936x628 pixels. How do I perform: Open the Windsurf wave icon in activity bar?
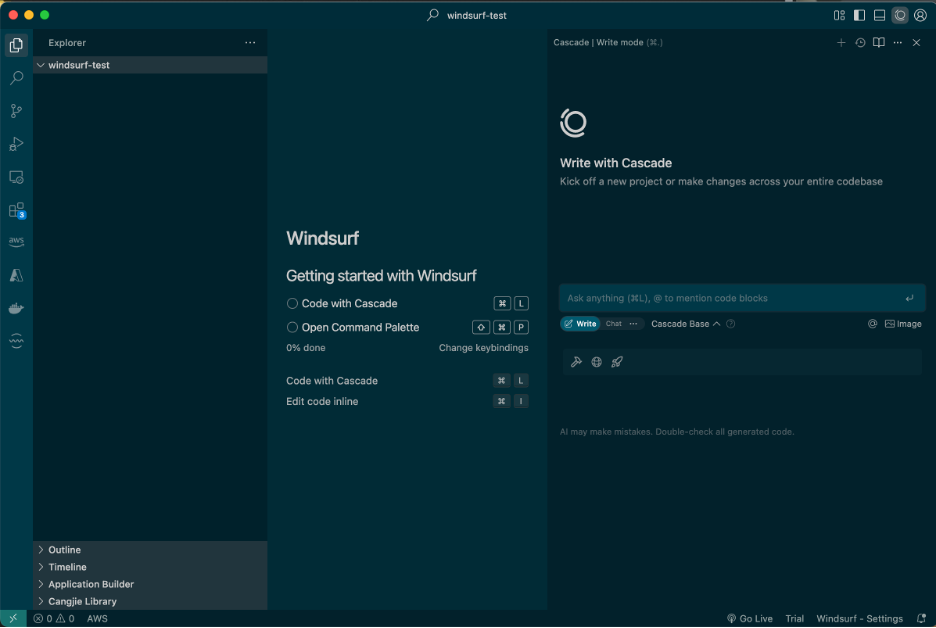point(16,341)
